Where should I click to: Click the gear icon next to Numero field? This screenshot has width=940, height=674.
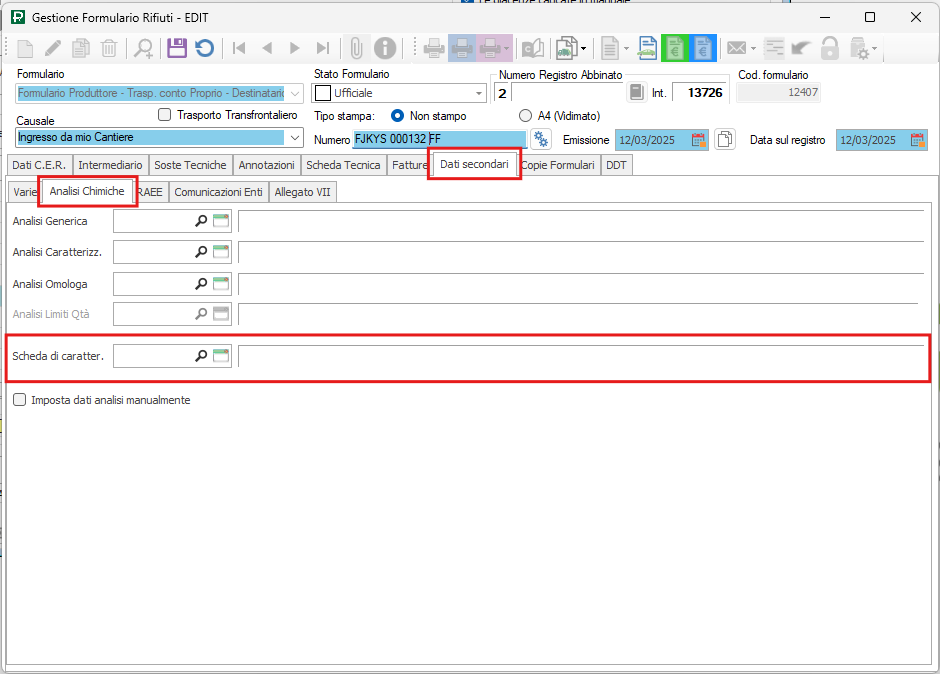(541, 139)
